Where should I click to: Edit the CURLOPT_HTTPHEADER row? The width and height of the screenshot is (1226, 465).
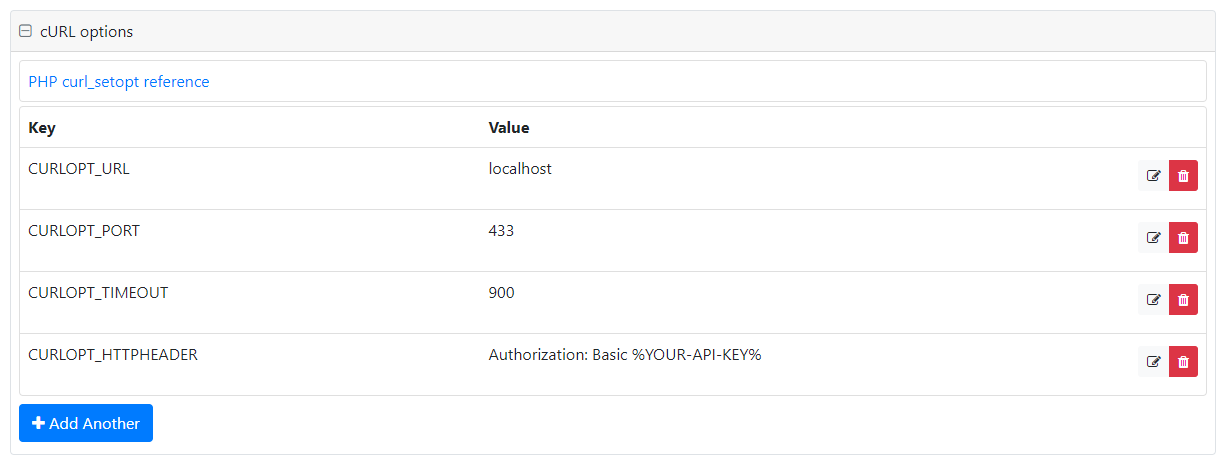tap(1153, 362)
